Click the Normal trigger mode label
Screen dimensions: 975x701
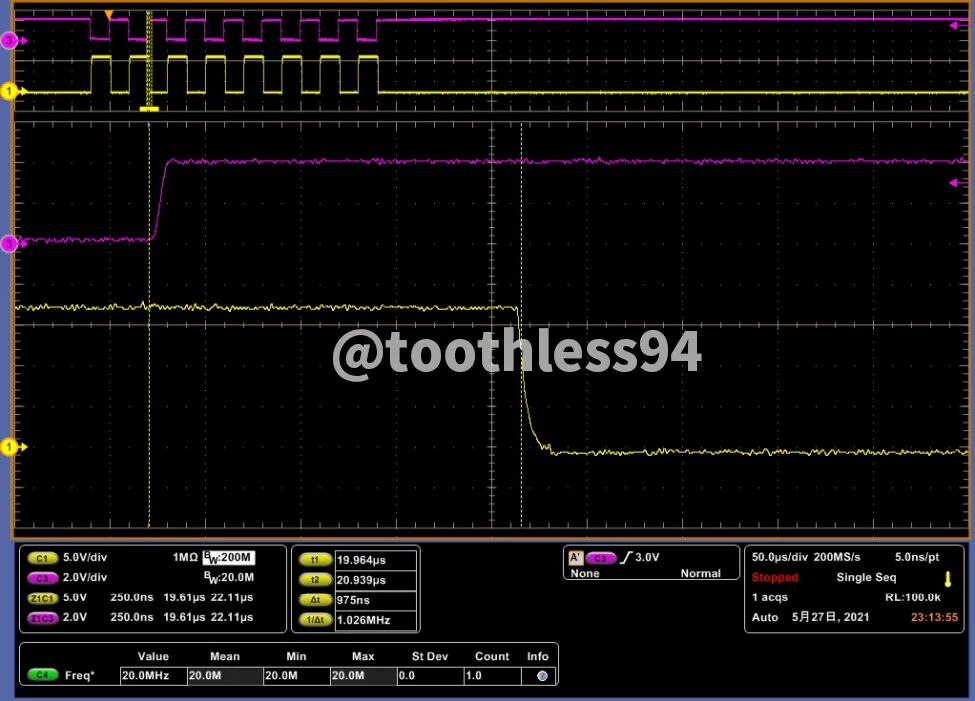pos(700,573)
